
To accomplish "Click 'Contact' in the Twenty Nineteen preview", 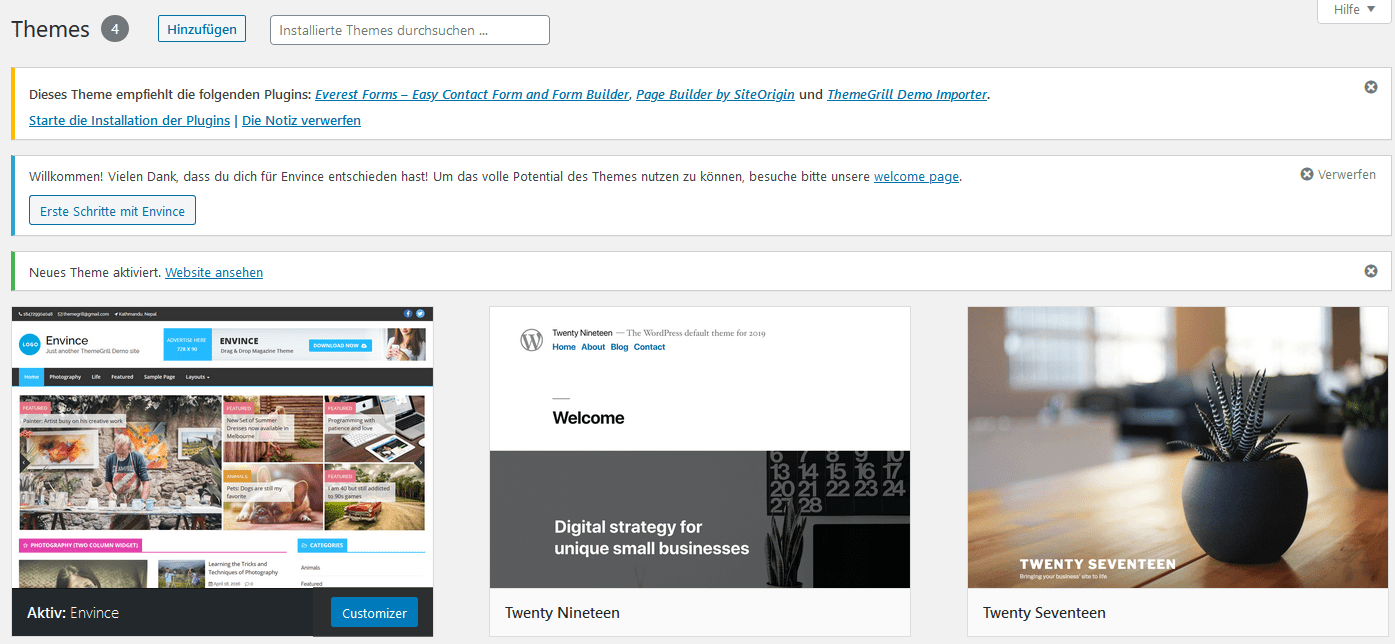I will 649,347.
